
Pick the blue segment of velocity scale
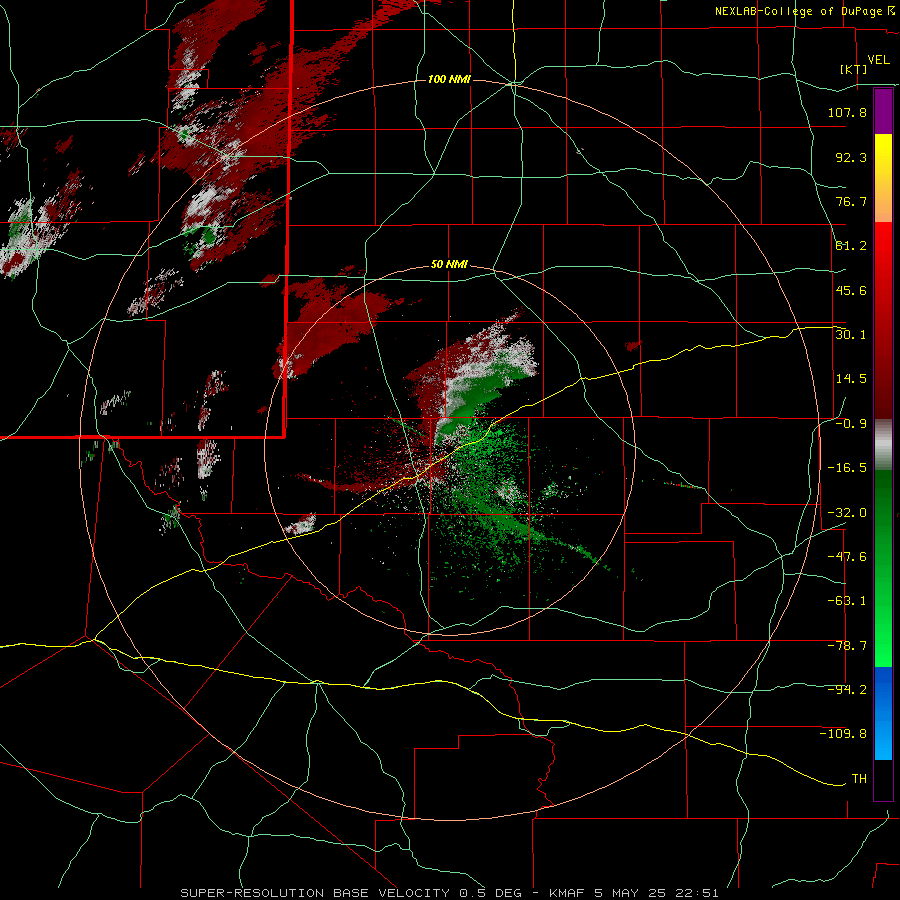tap(883, 713)
